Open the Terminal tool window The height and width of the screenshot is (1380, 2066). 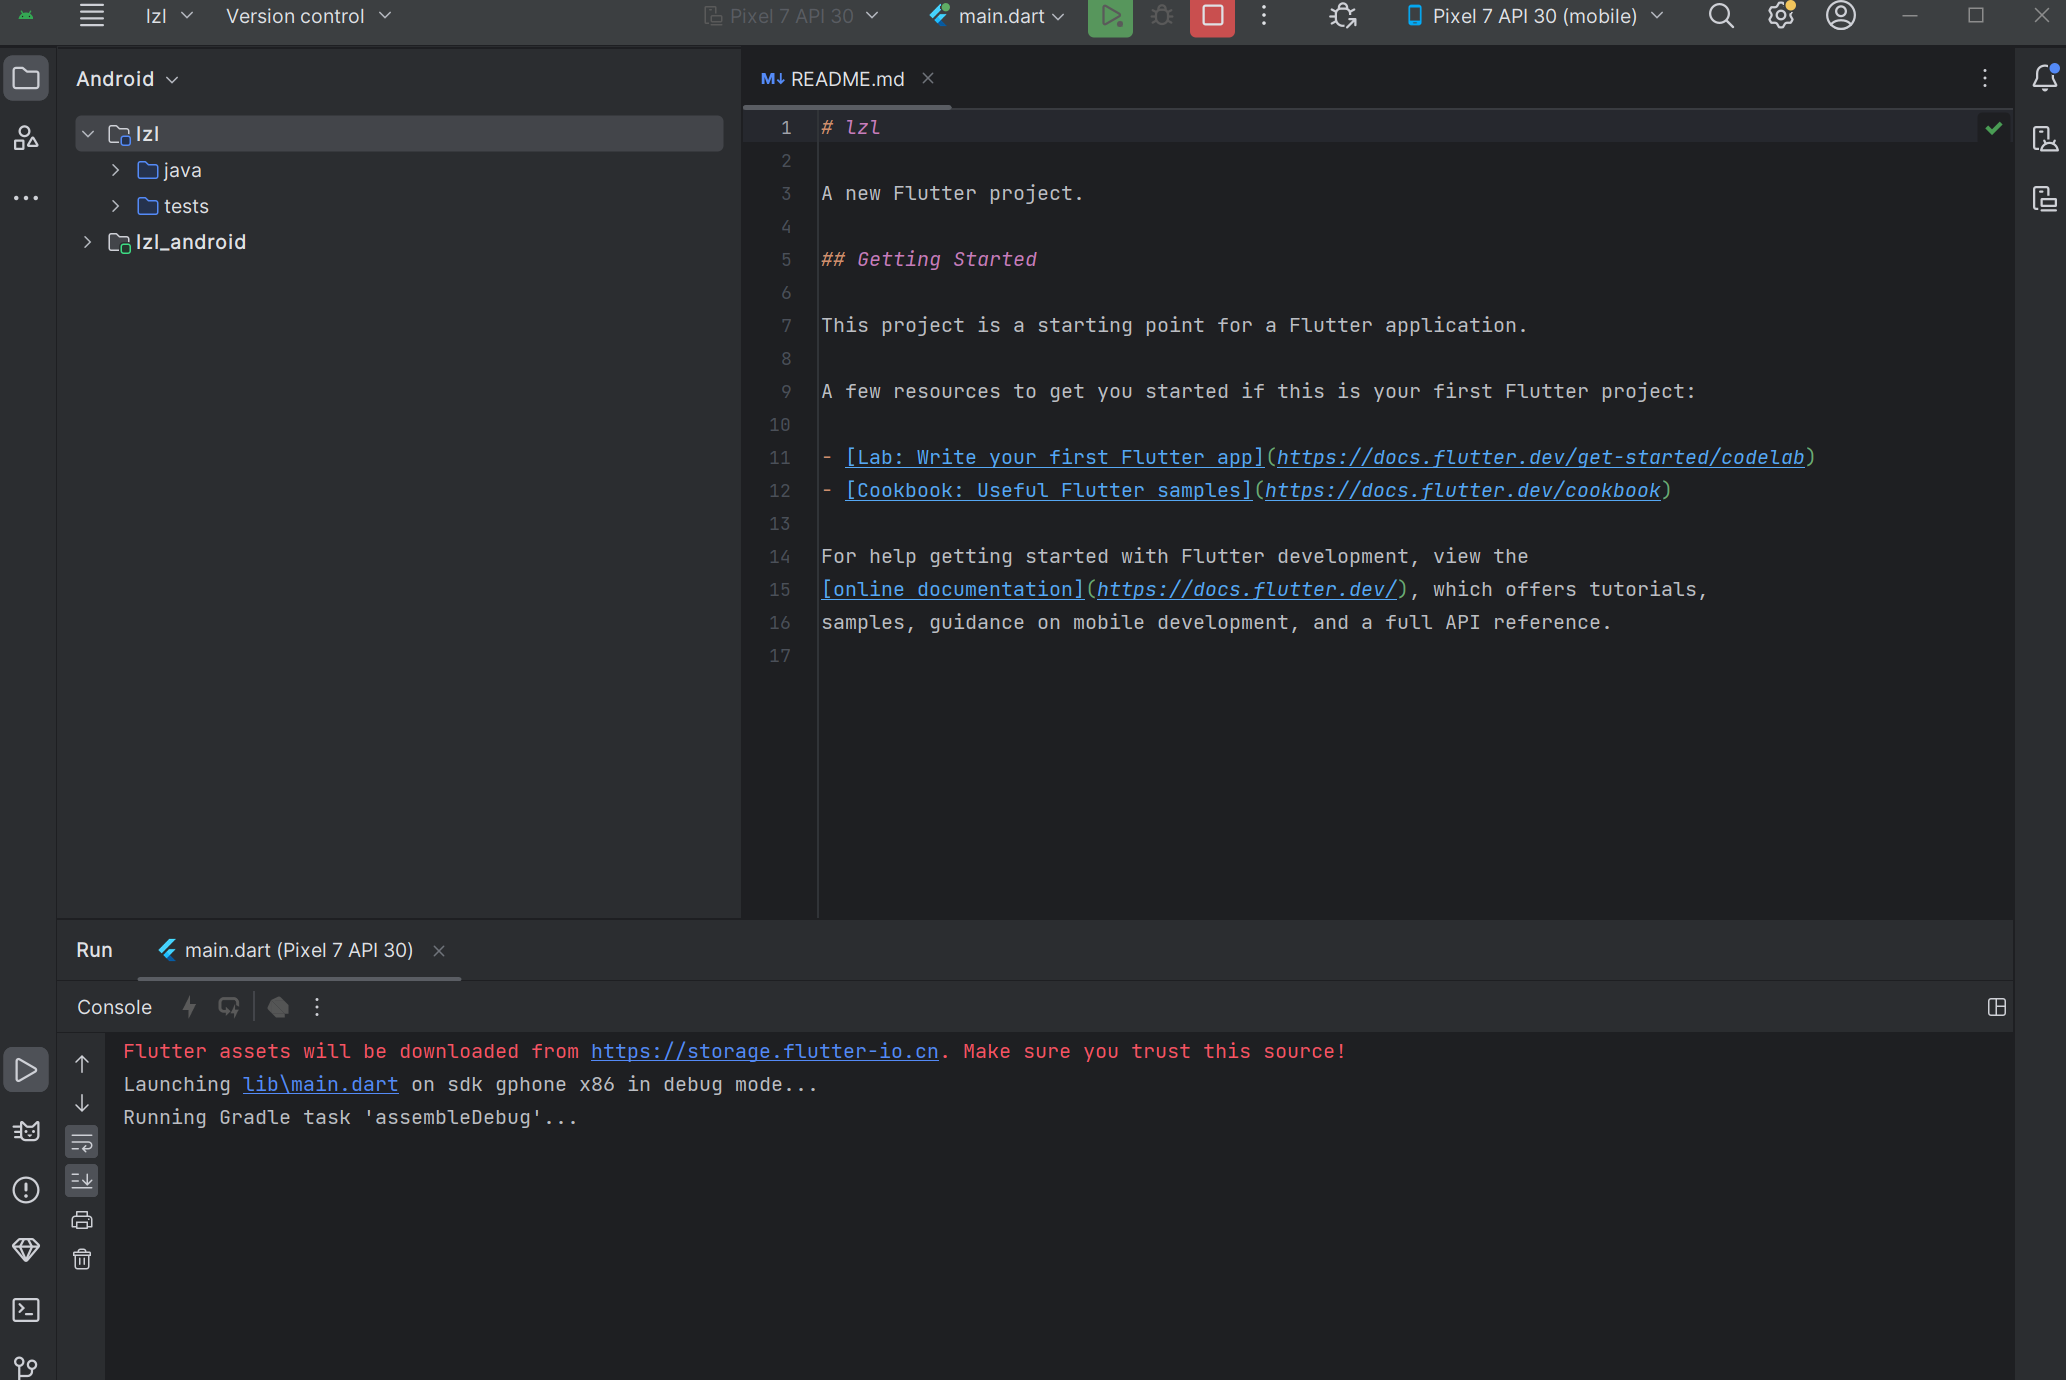(26, 1310)
